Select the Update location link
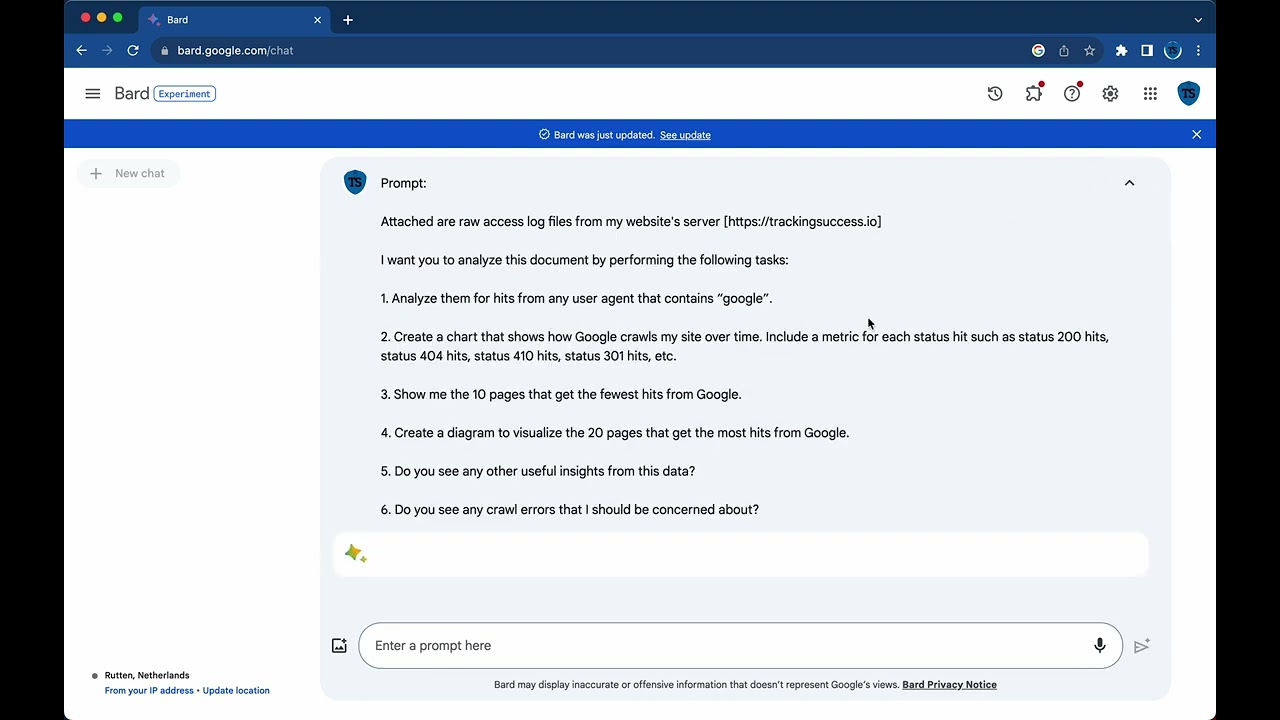This screenshot has width=1280, height=720. [236, 691]
